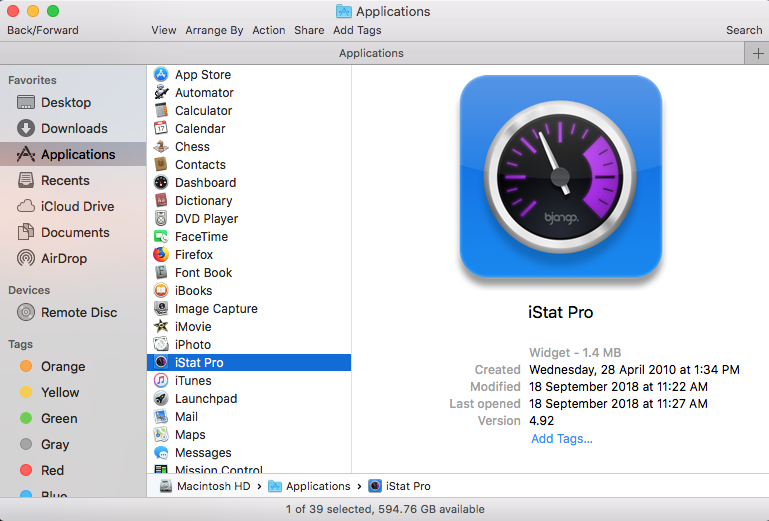Select the Applications tab
Screen dimensions: 769x521
[x=371, y=53]
